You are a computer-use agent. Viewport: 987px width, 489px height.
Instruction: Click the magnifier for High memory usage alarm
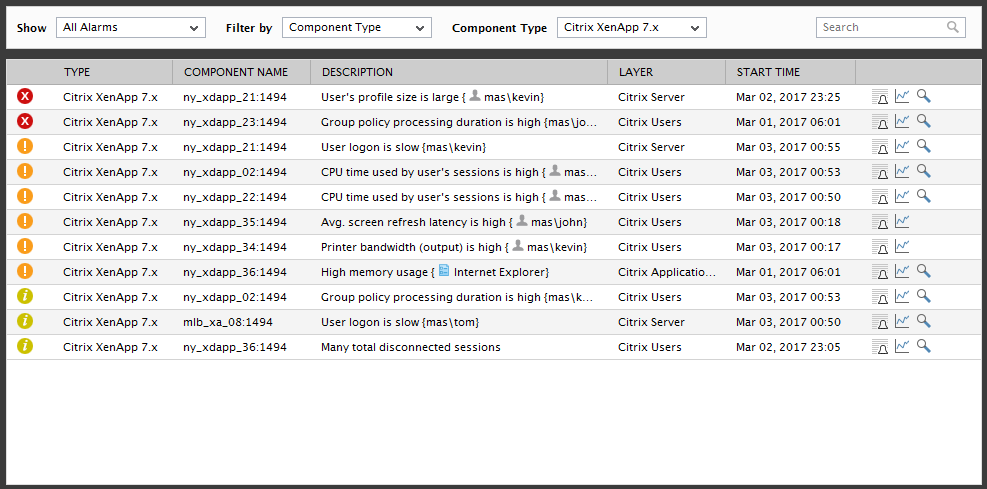pos(923,271)
